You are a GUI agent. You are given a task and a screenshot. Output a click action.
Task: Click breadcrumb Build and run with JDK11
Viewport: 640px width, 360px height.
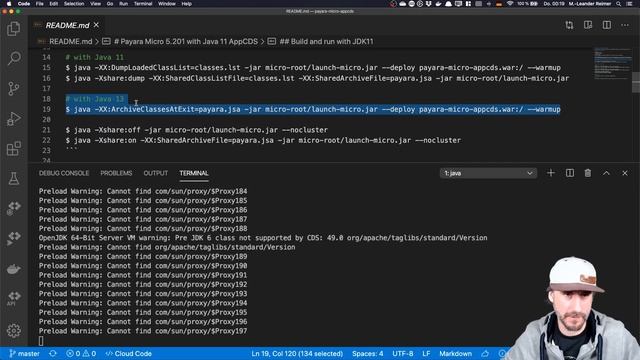[x=326, y=42]
